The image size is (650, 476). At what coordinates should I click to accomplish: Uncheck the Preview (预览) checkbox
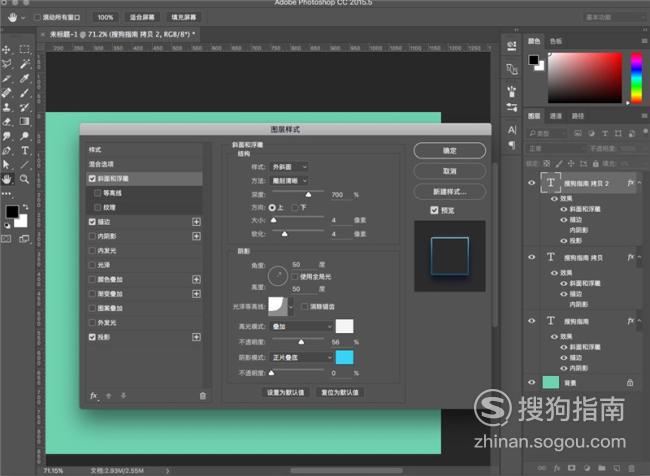click(434, 210)
